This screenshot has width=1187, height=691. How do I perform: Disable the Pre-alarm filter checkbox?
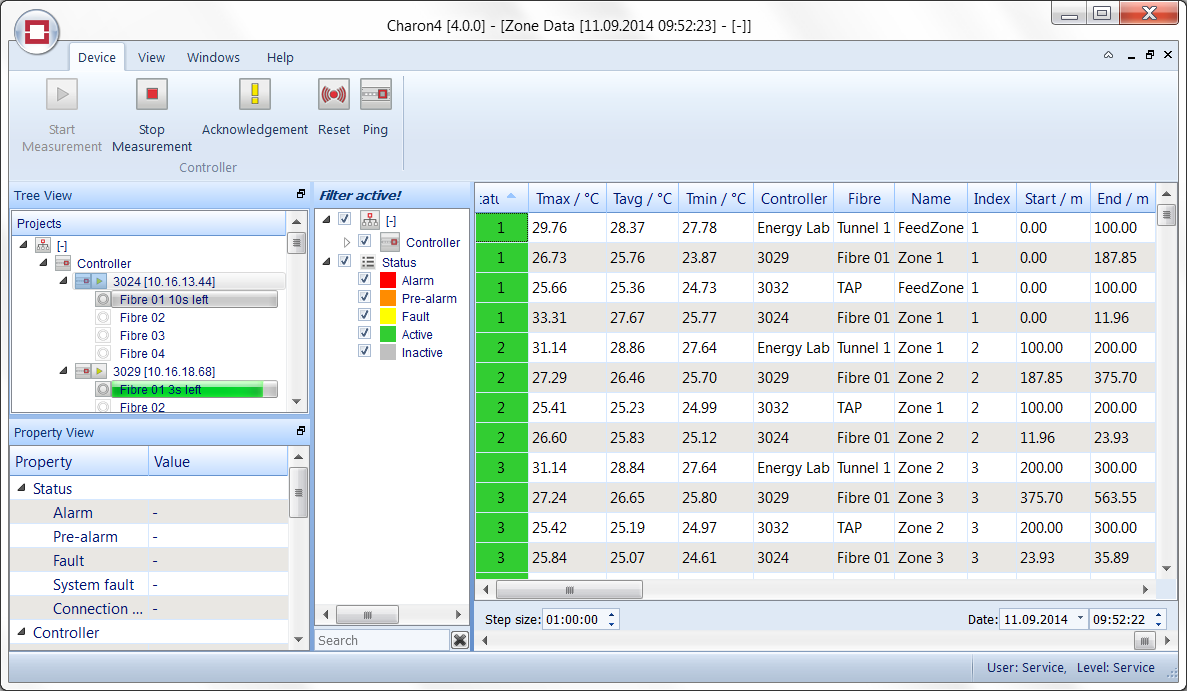[365, 298]
